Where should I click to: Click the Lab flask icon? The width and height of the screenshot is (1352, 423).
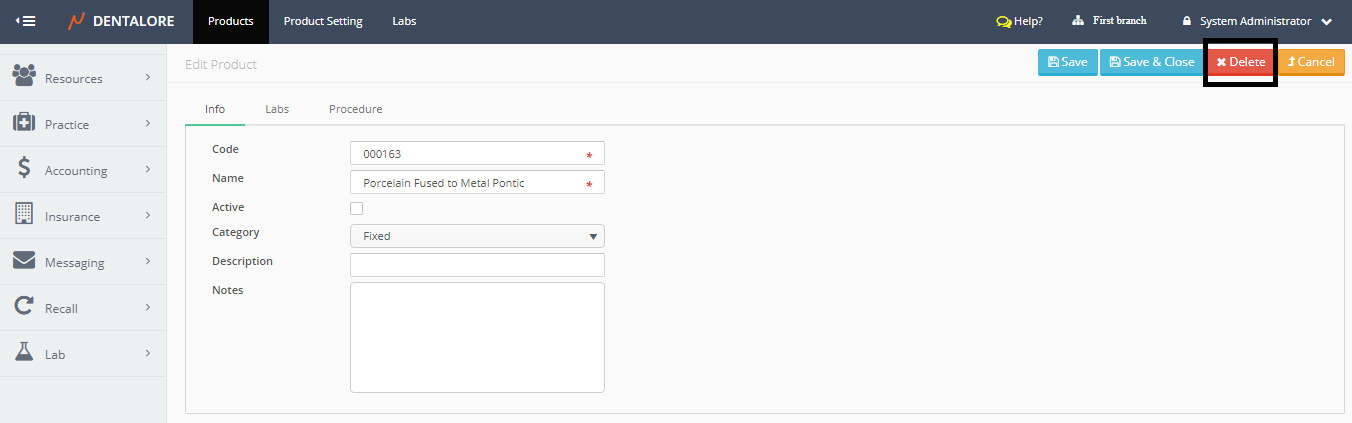pyautogui.click(x=24, y=353)
